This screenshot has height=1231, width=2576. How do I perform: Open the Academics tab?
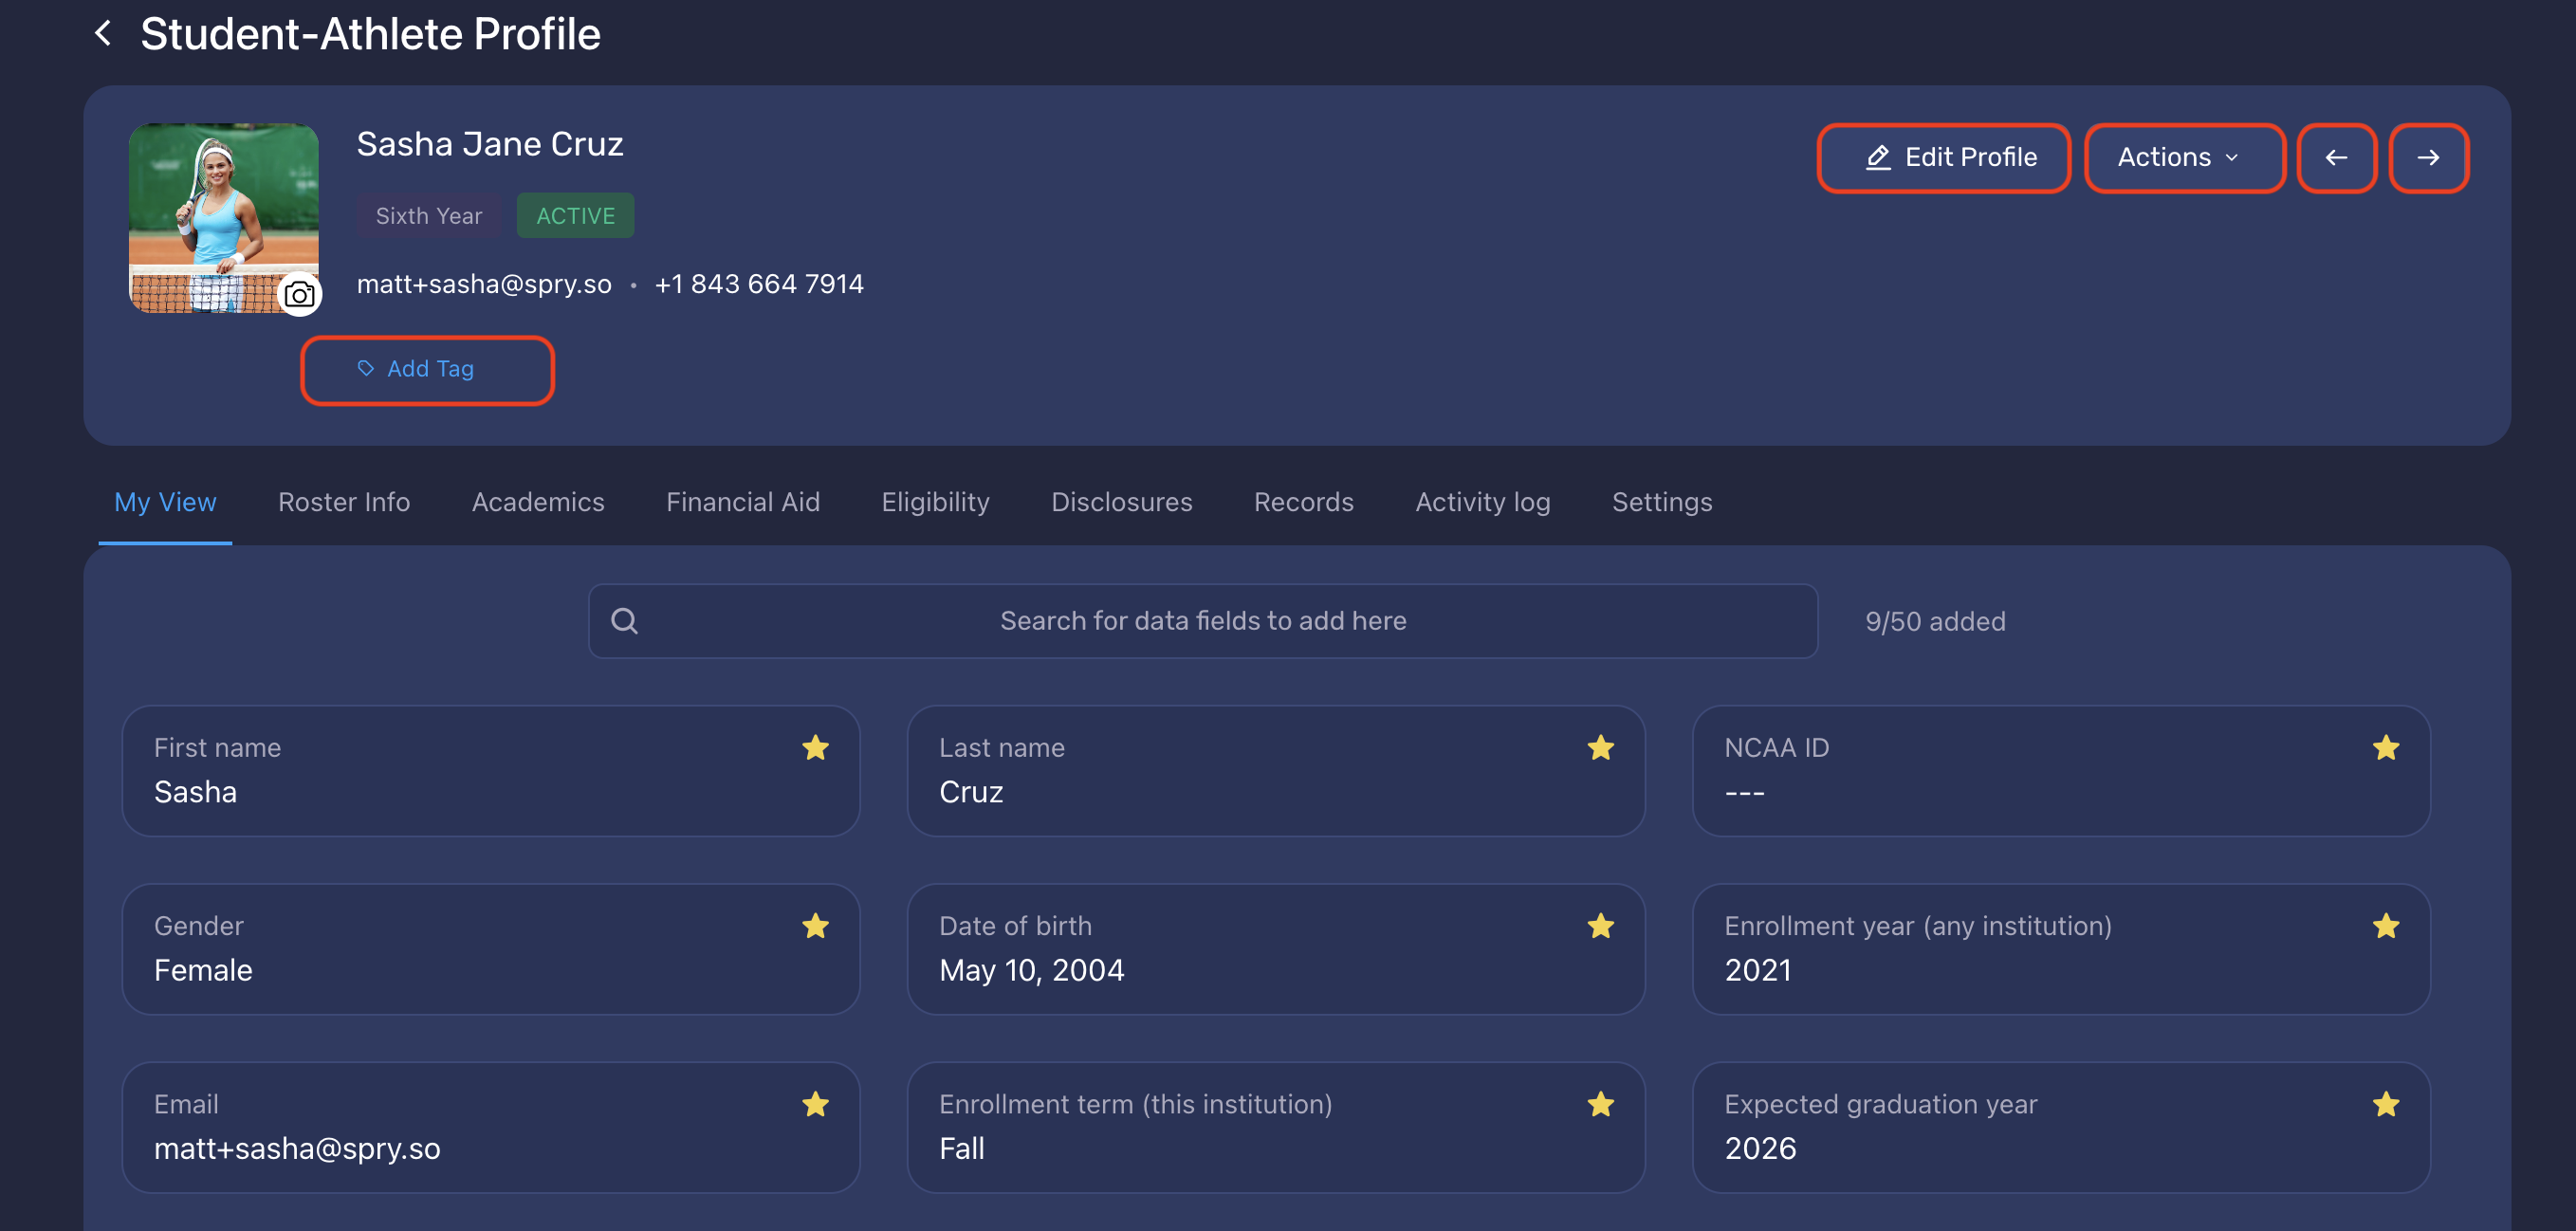coord(538,502)
